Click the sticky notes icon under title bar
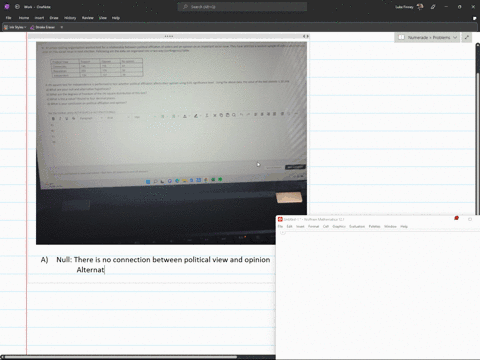Screen dimensions: 480x360 (x=474, y=18)
